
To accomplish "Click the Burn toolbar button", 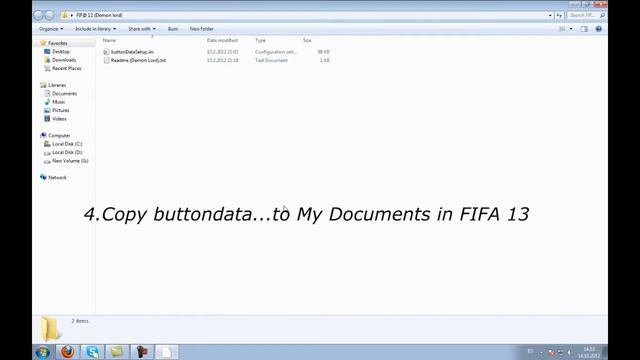I will click(173, 29).
